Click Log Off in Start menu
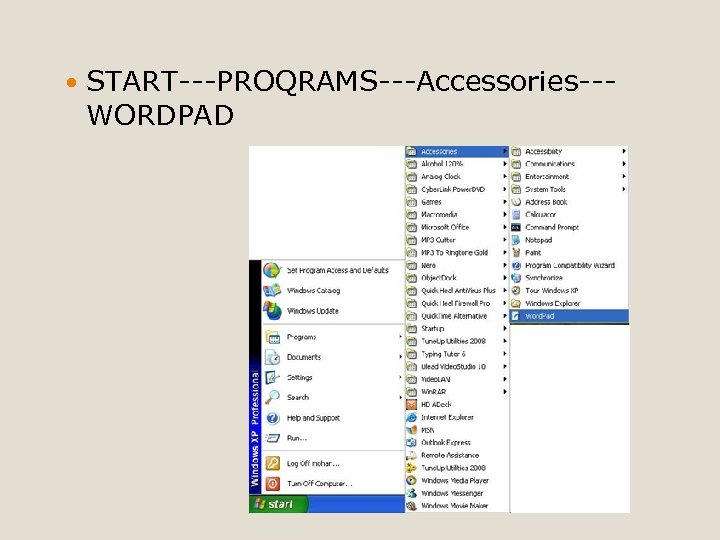 click(x=332, y=463)
